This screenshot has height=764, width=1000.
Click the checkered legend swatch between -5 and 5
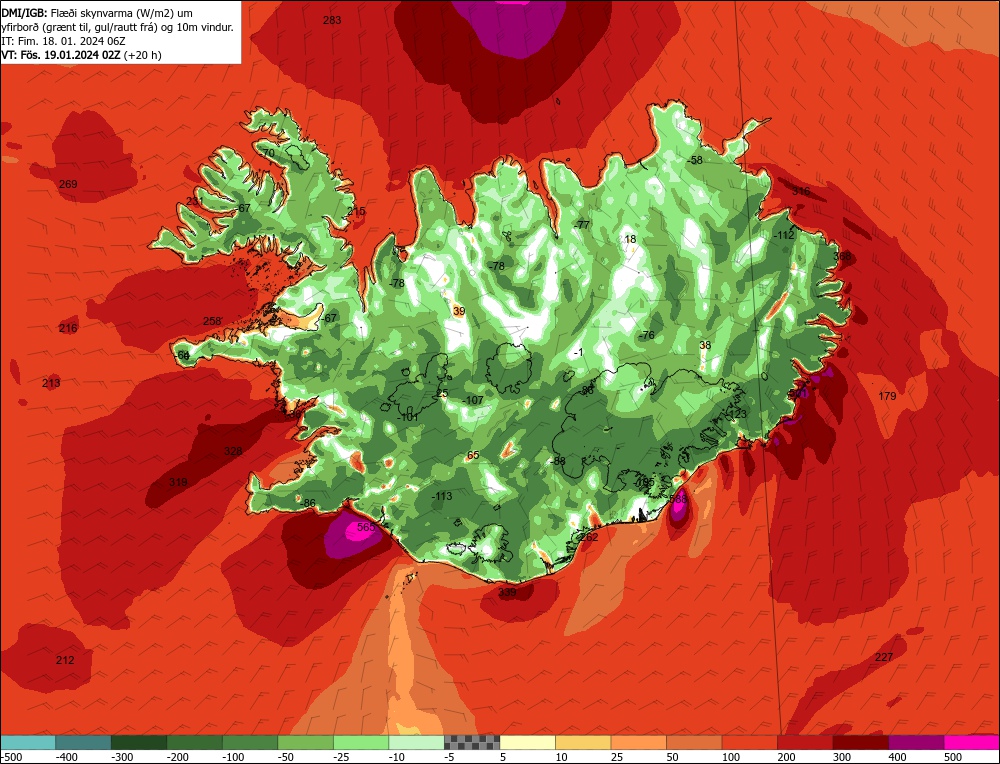point(472,742)
